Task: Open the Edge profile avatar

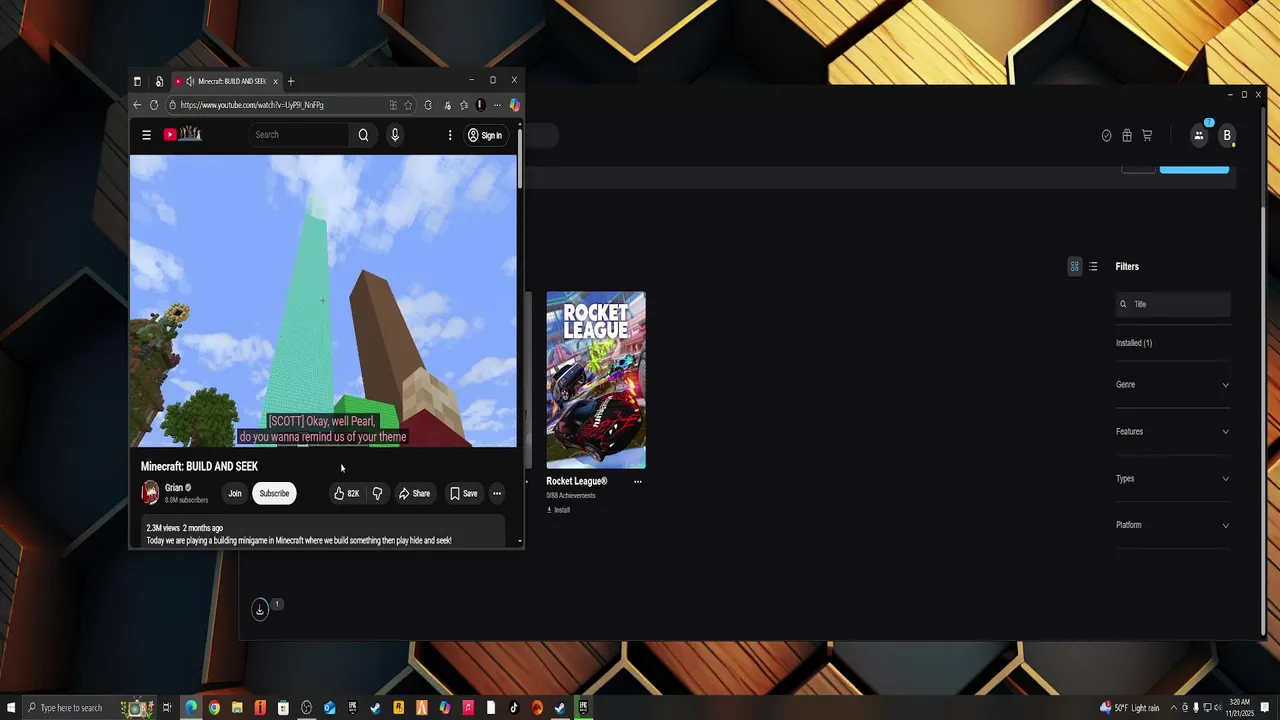Action: (x=480, y=105)
